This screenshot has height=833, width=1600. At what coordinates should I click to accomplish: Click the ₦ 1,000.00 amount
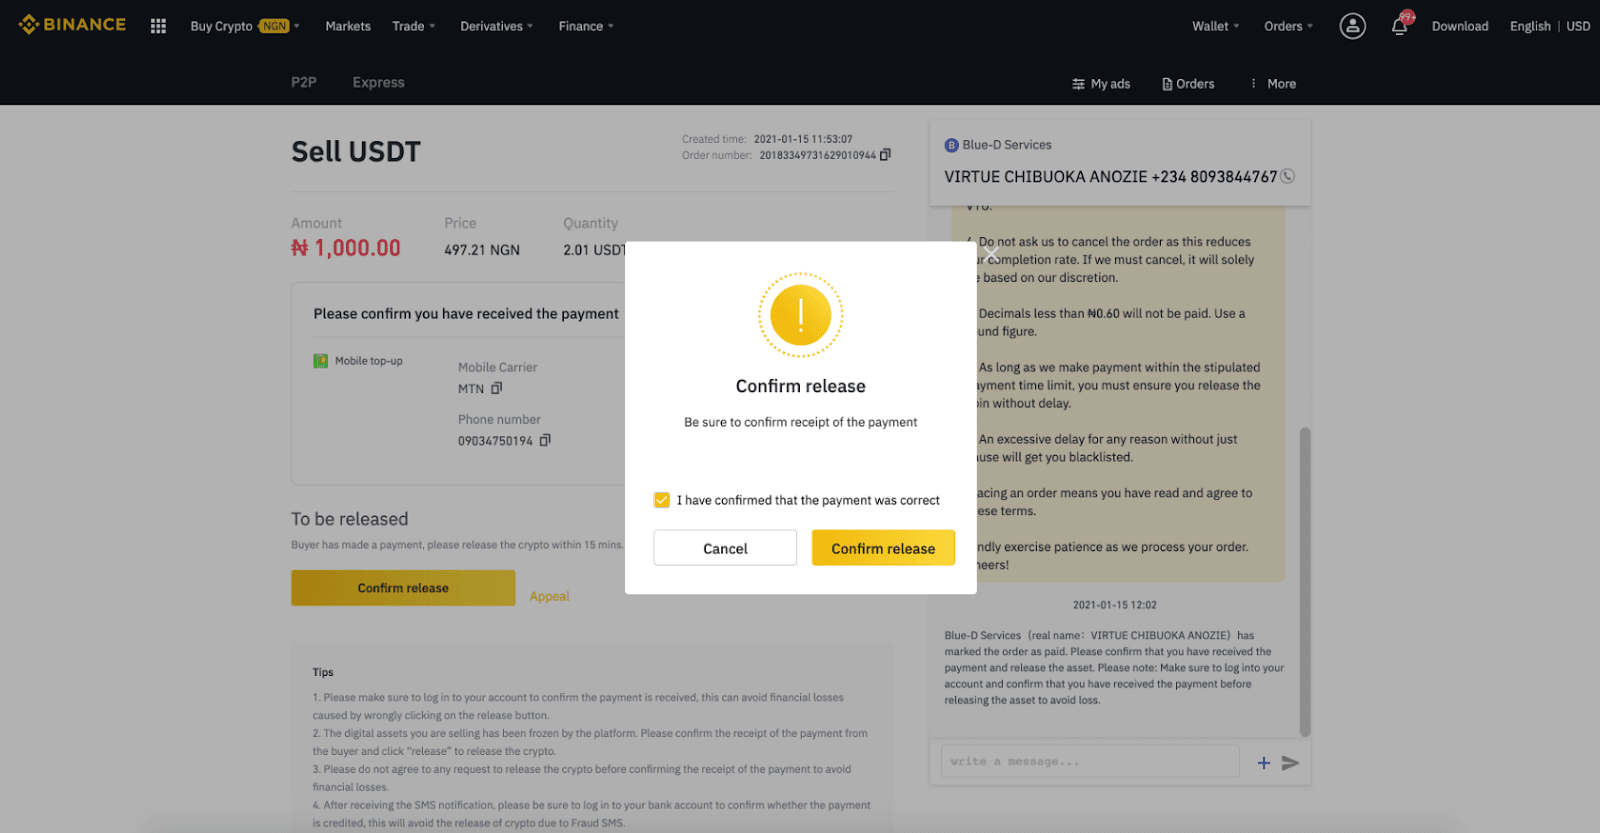(x=346, y=248)
